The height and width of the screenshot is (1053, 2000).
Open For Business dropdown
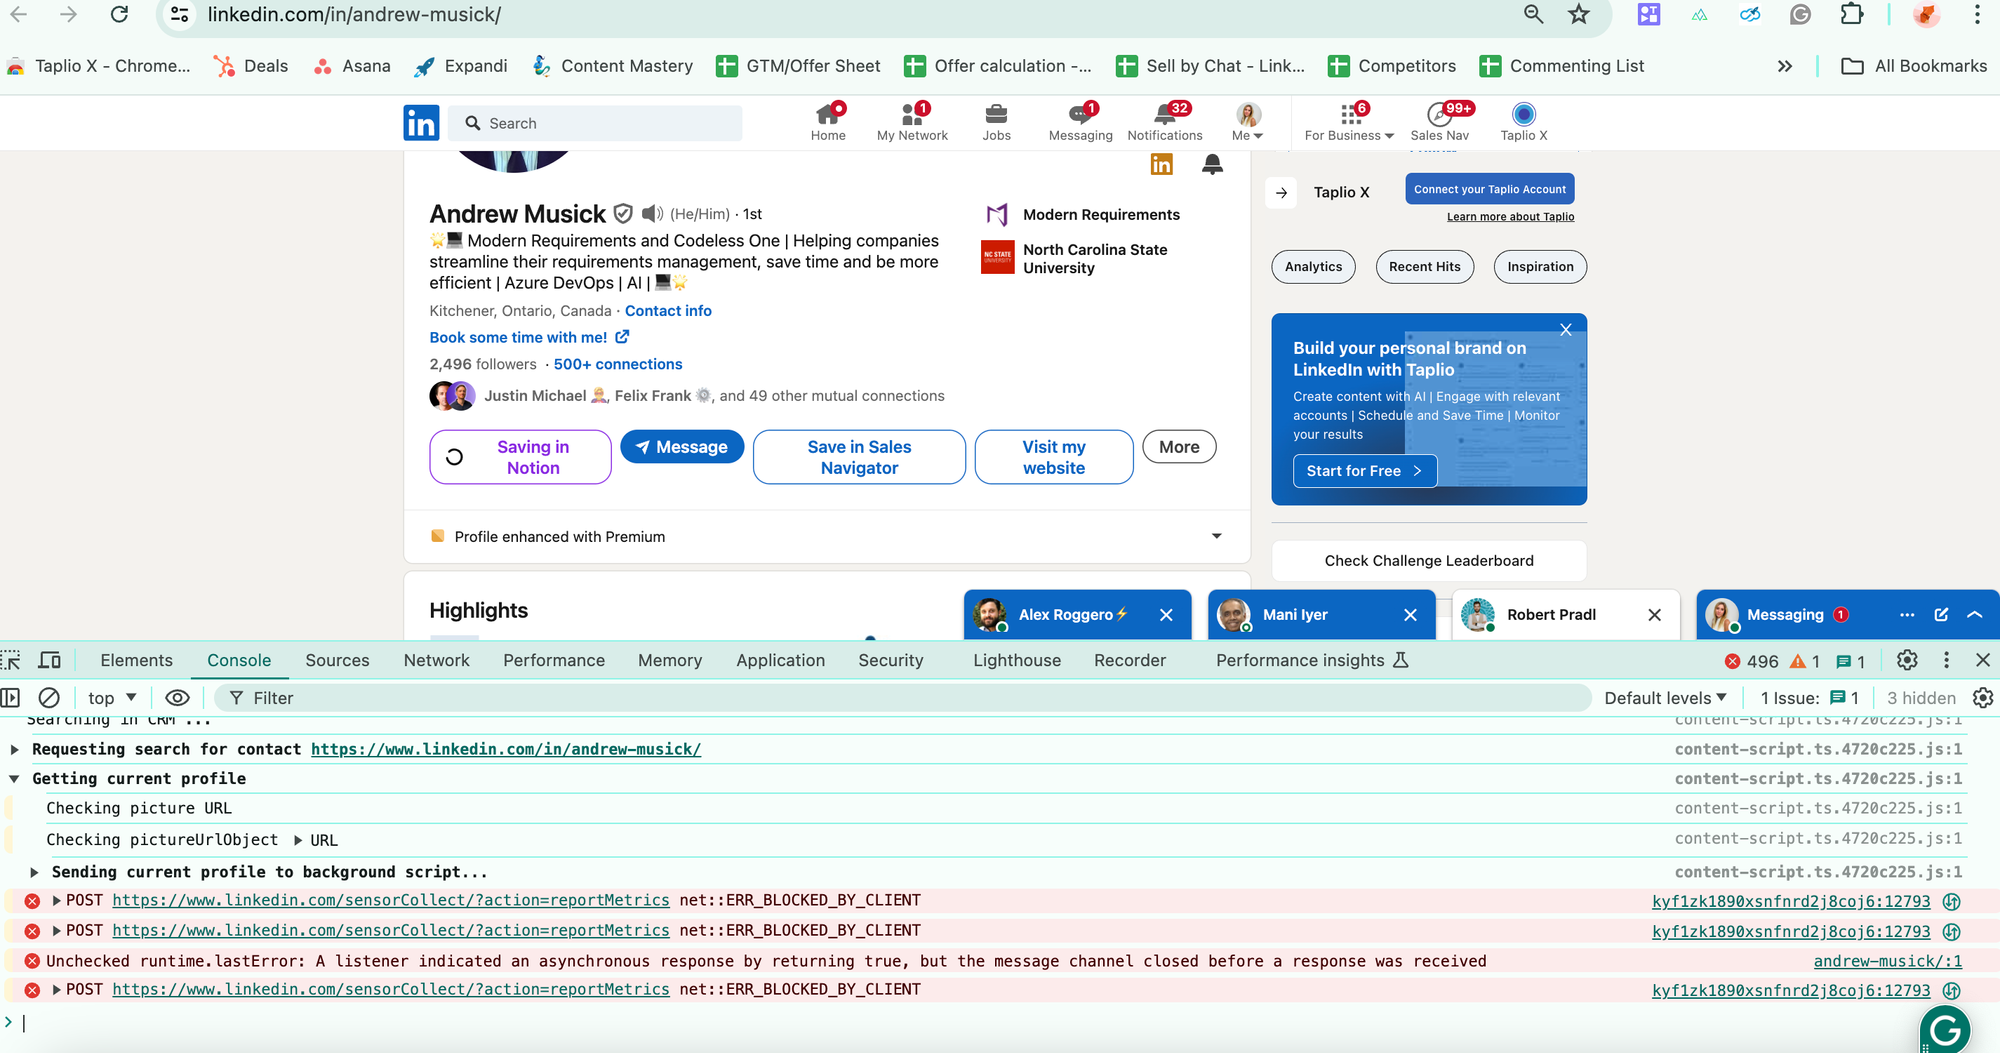coord(1349,122)
